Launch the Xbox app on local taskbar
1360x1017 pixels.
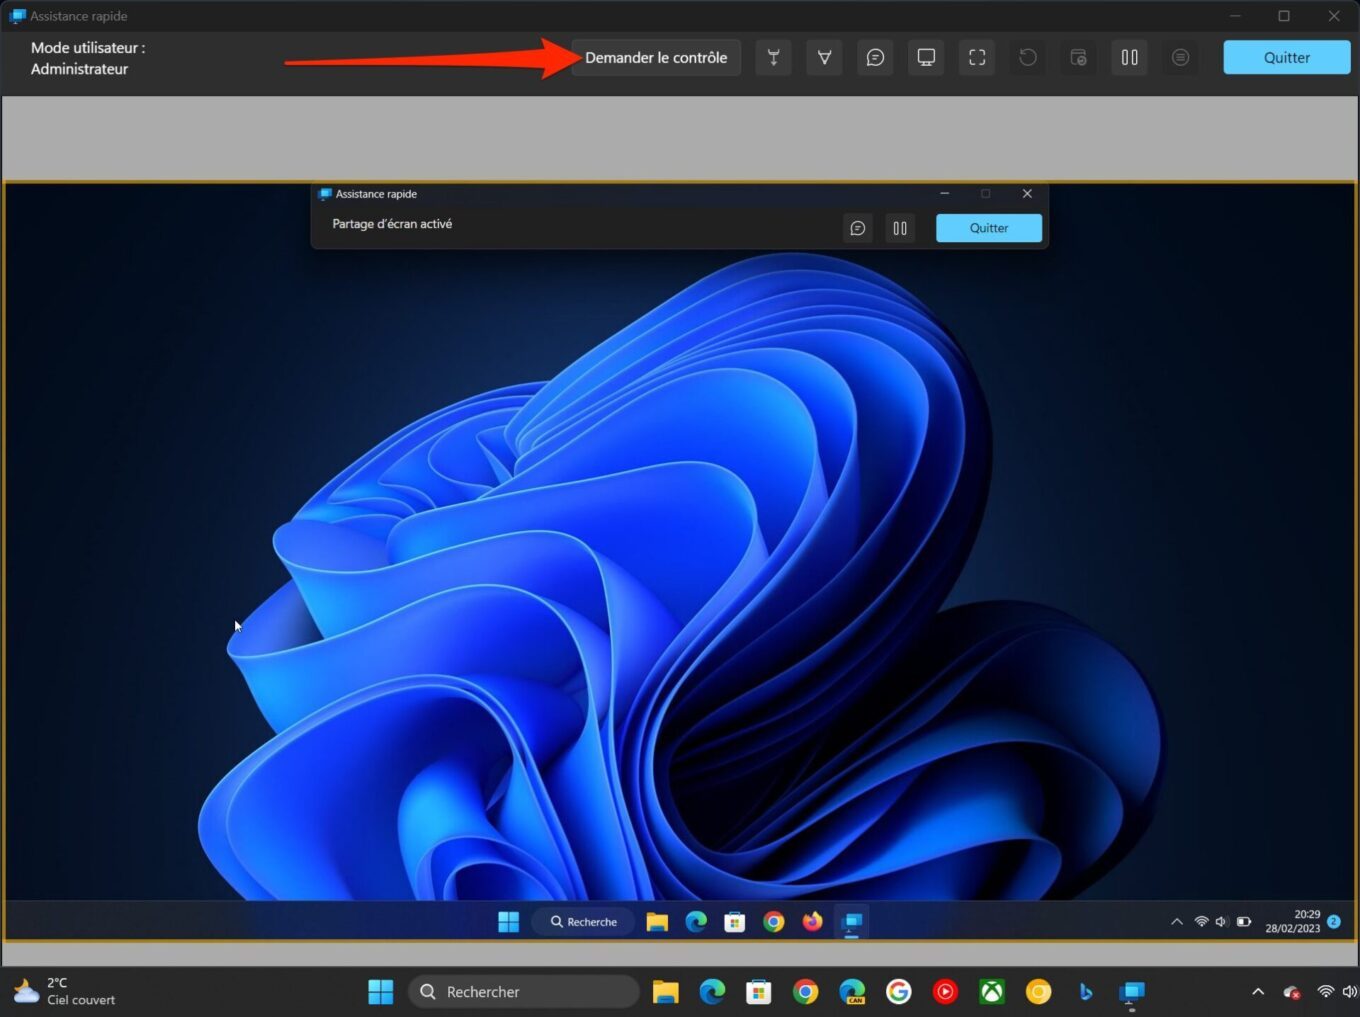click(x=992, y=992)
